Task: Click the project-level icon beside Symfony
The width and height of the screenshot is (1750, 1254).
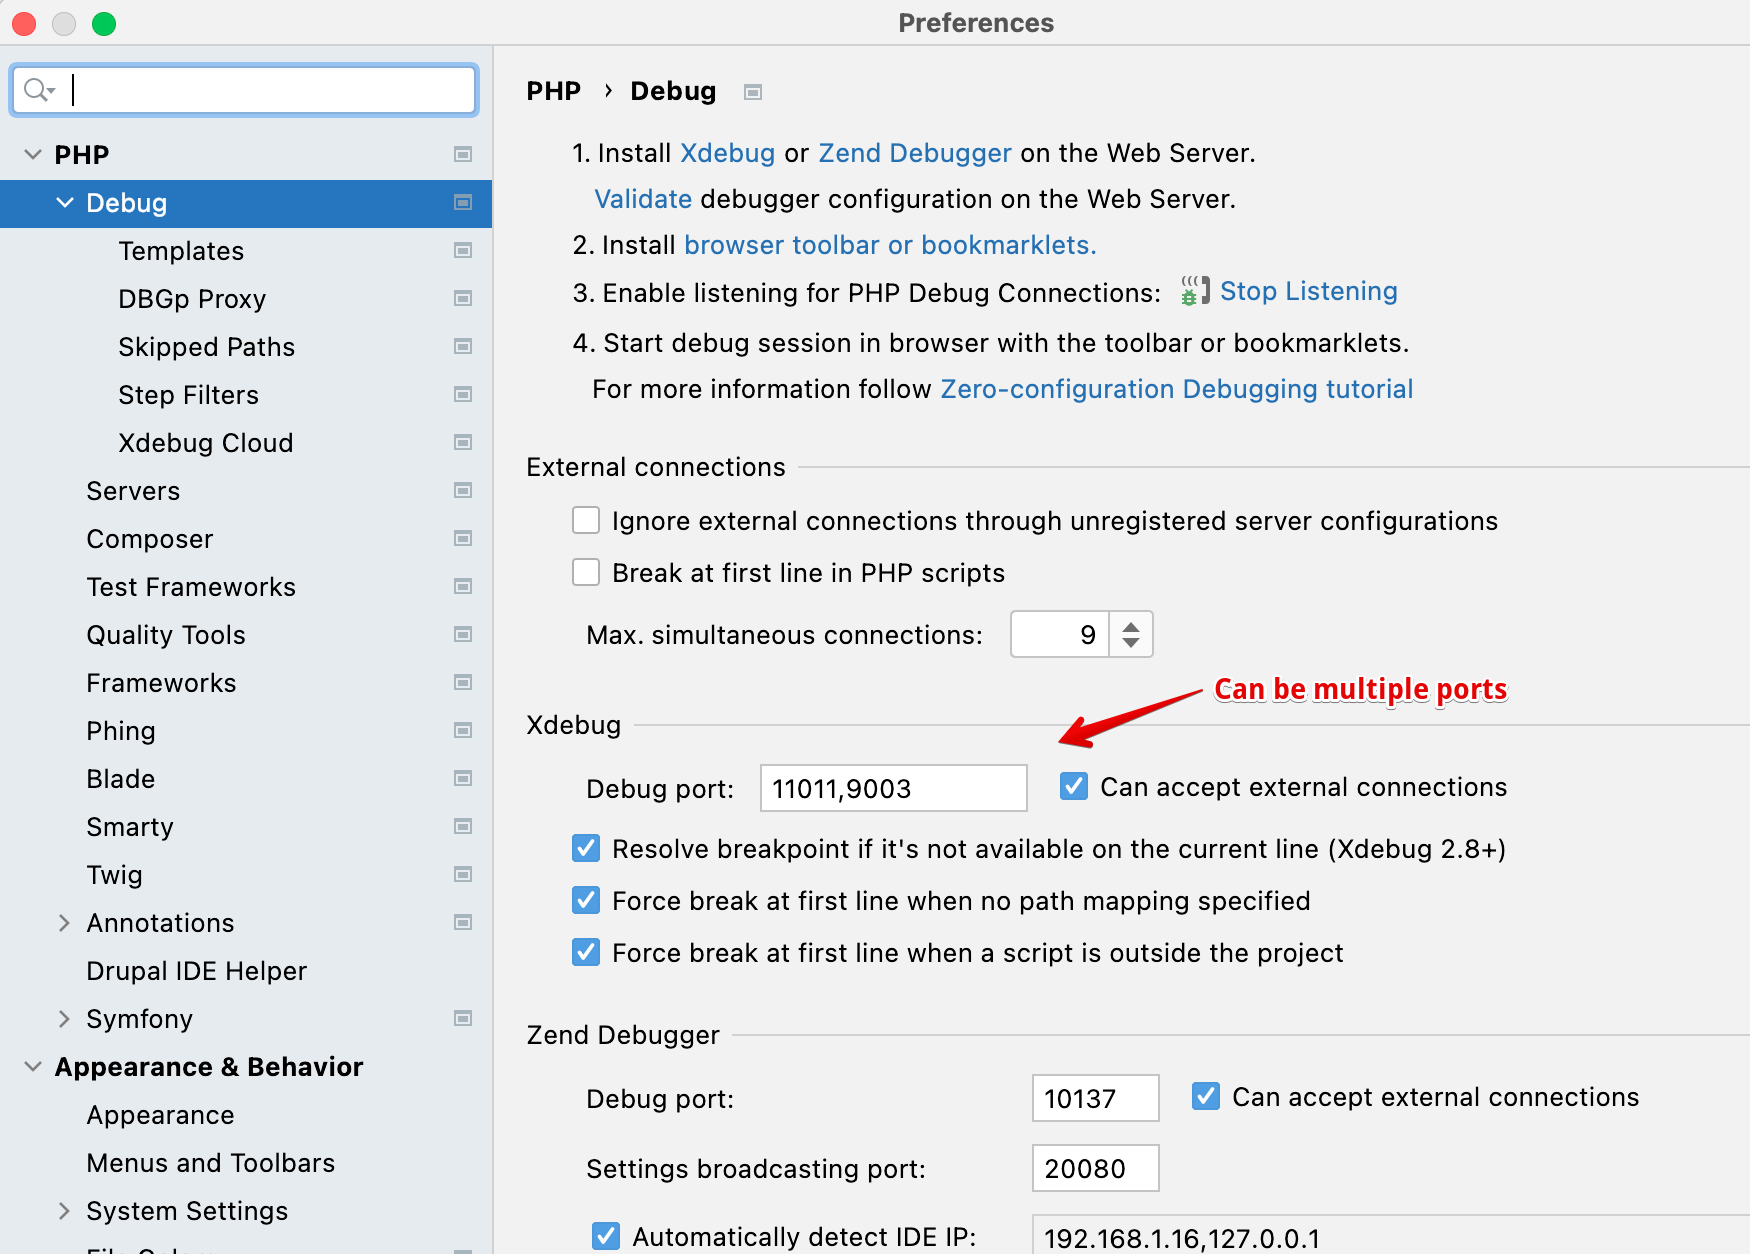Action: [463, 1018]
